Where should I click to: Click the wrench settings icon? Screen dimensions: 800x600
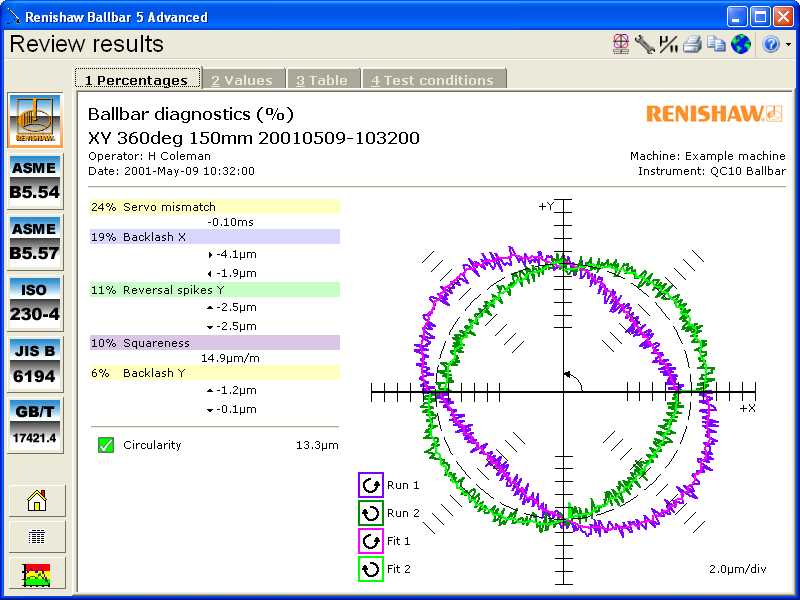coord(644,44)
